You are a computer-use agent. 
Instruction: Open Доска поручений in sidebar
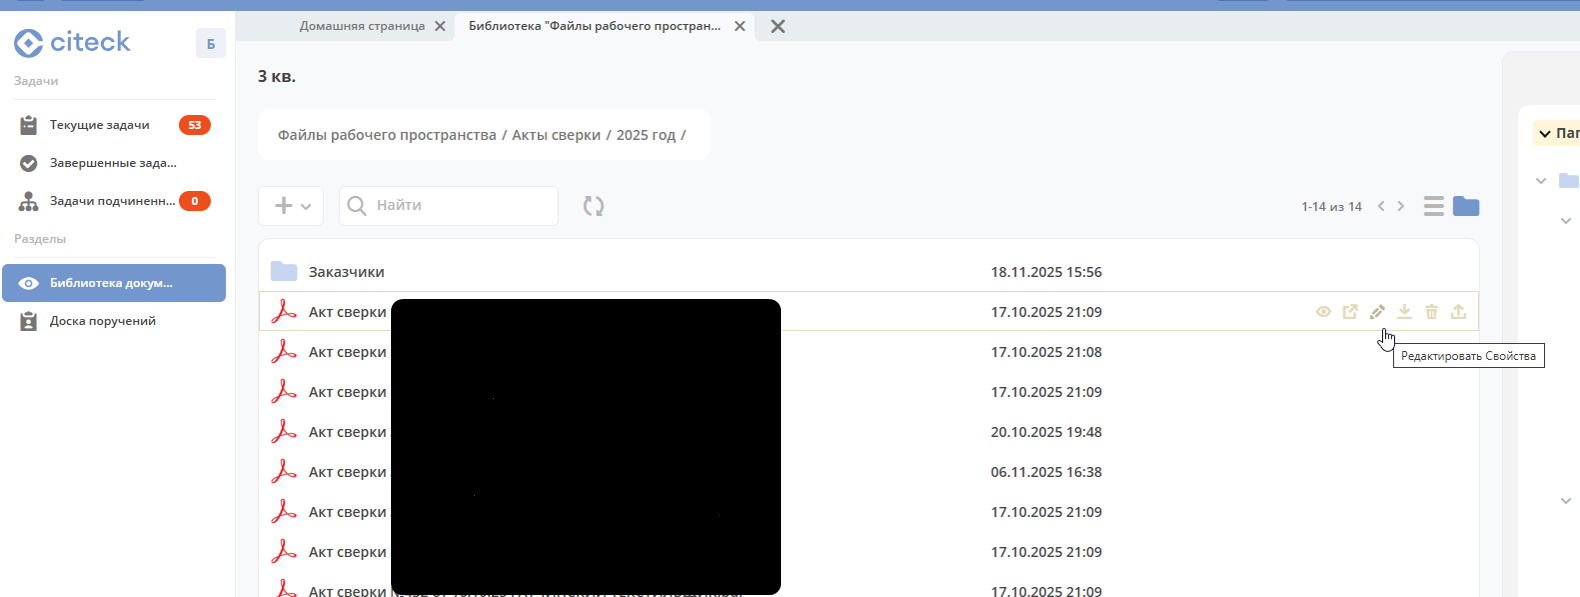[x=102, y=321]
